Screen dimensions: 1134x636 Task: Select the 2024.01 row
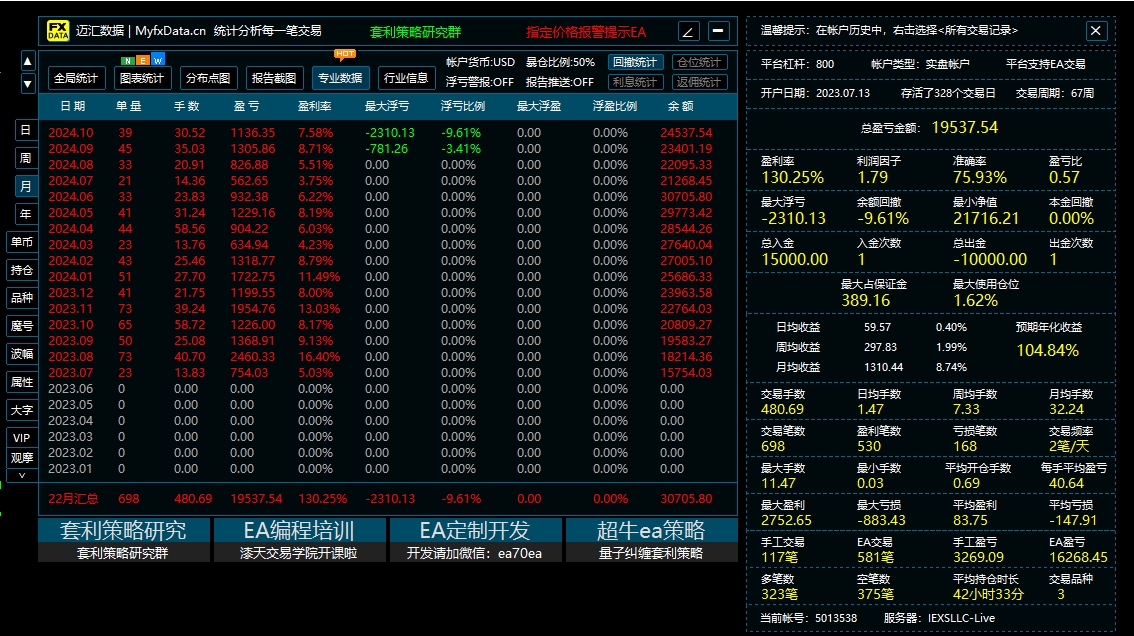[x=387, y=277]
